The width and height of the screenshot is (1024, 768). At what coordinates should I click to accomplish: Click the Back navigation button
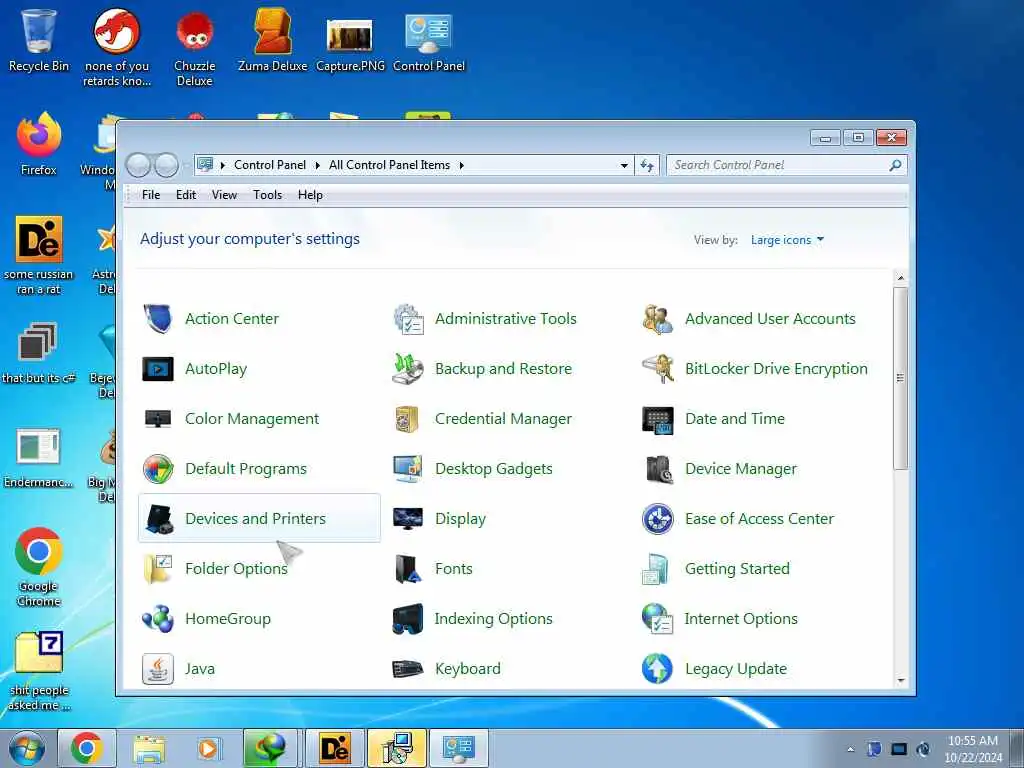click(138, 165)
